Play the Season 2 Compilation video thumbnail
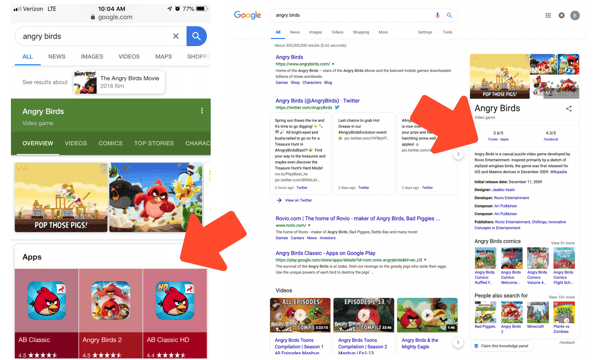The width and height of the screenshot is (600, 360). click(364, 315)
